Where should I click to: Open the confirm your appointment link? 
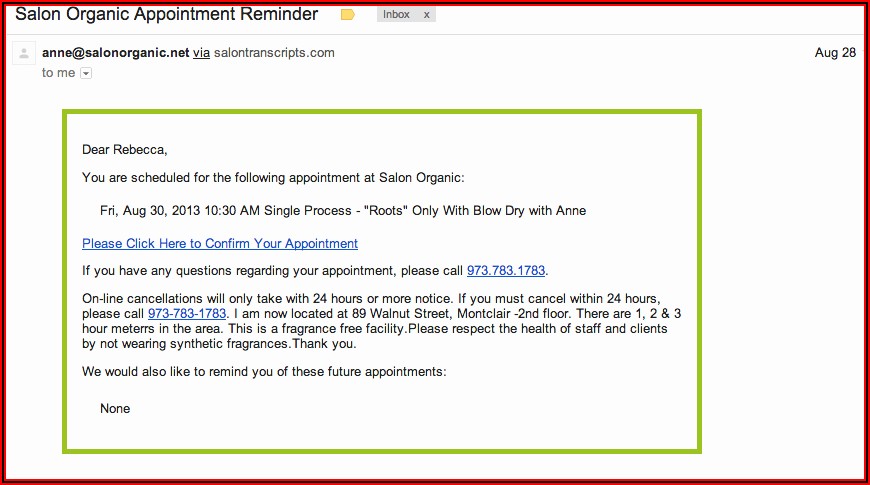coord(220,243)
